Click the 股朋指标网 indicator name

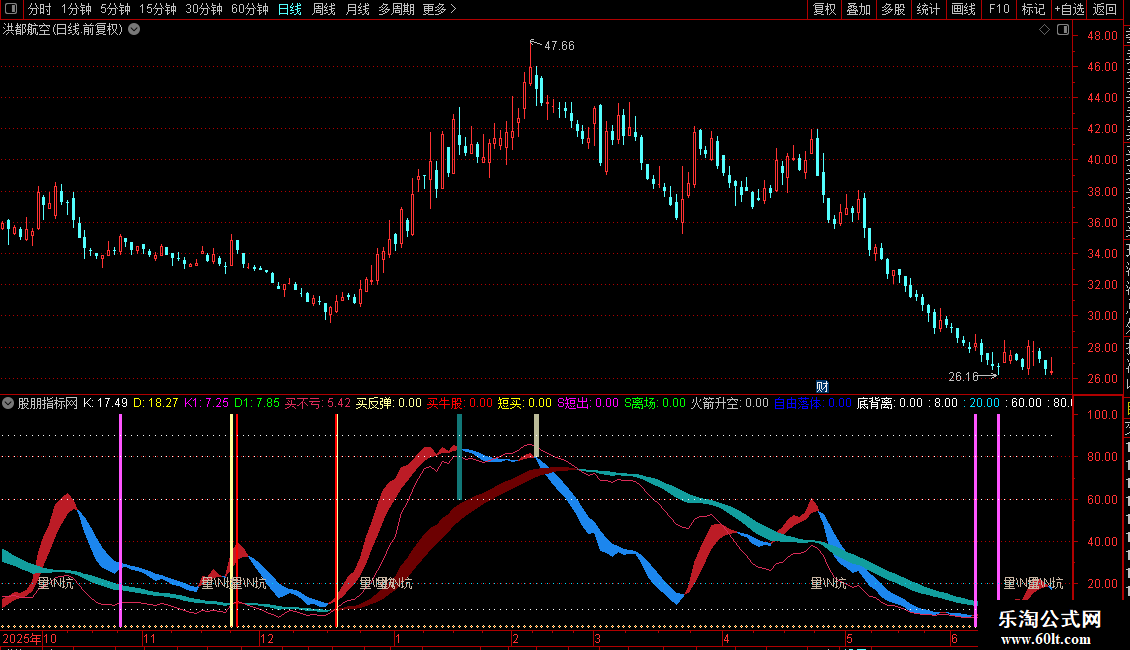point(48,403)
